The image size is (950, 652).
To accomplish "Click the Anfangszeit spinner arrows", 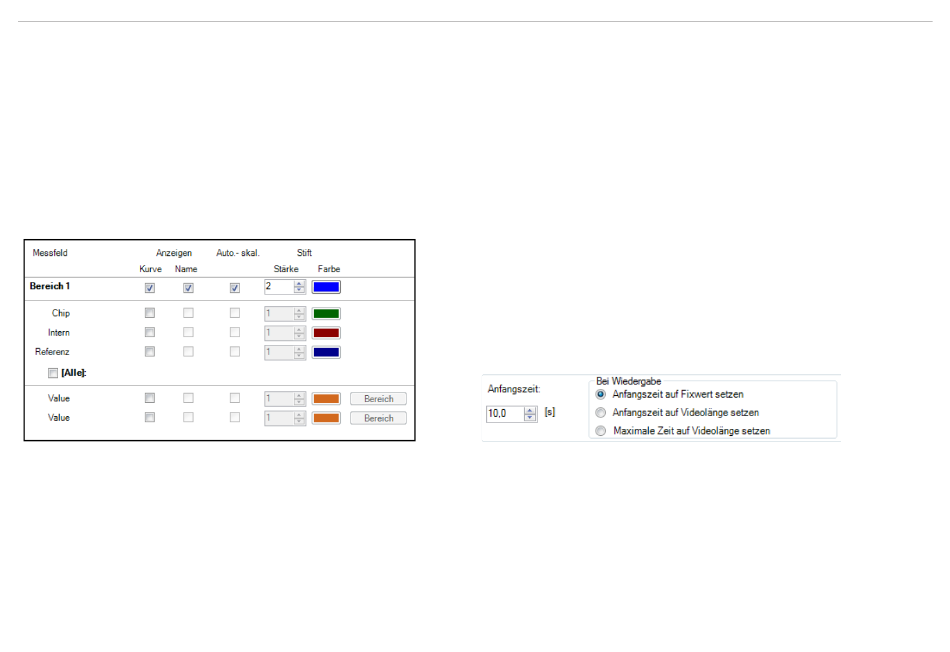I will coord(530,414).
